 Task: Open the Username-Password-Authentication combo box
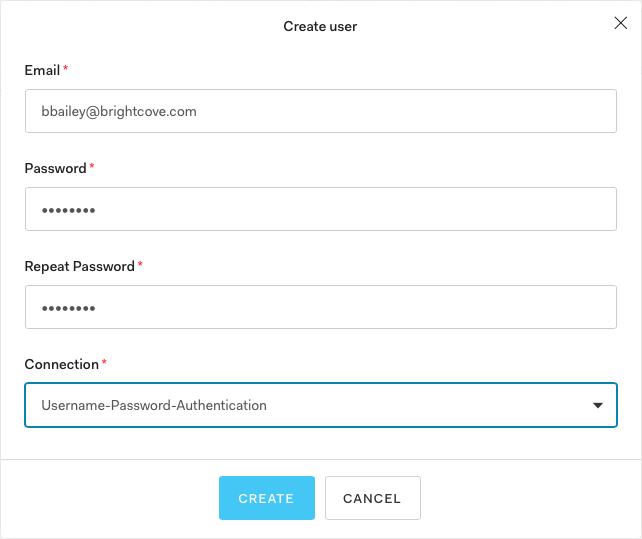[320, 406]
